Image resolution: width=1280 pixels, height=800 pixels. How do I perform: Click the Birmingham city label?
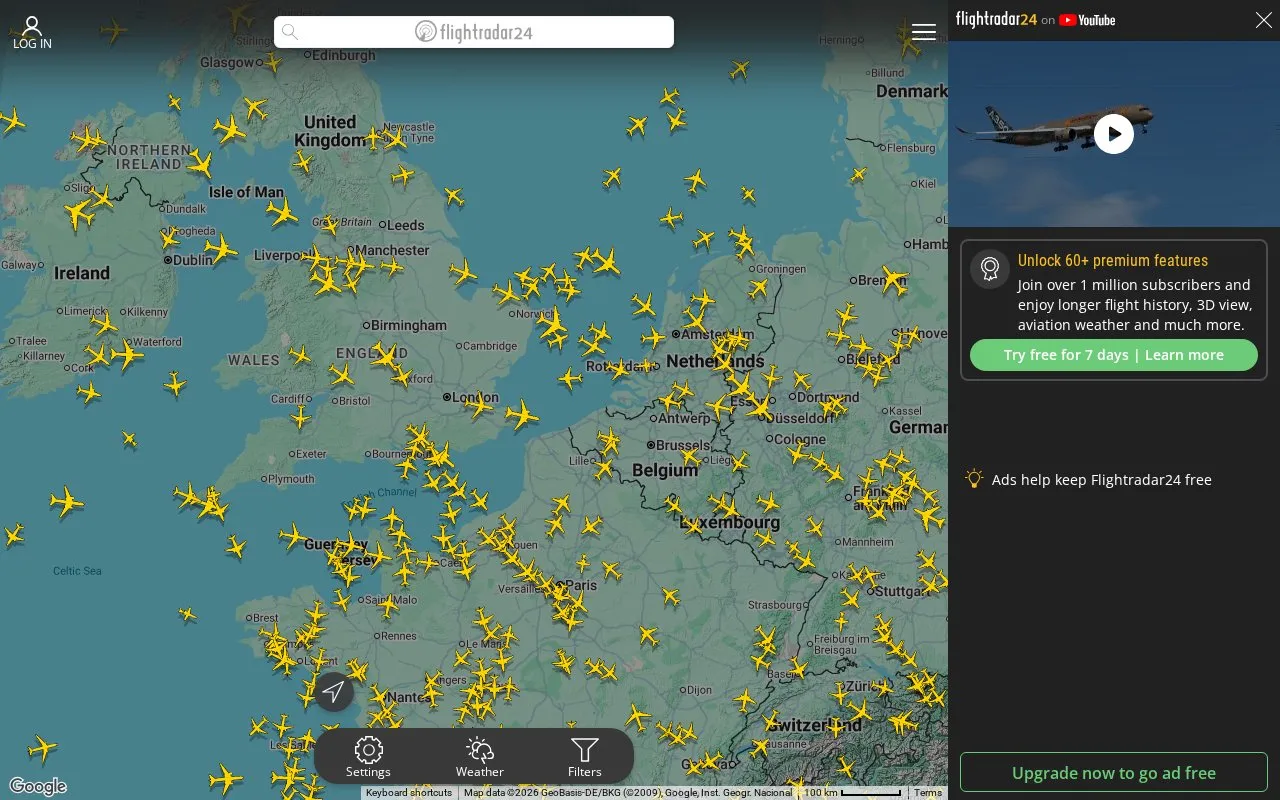point(408,325)
